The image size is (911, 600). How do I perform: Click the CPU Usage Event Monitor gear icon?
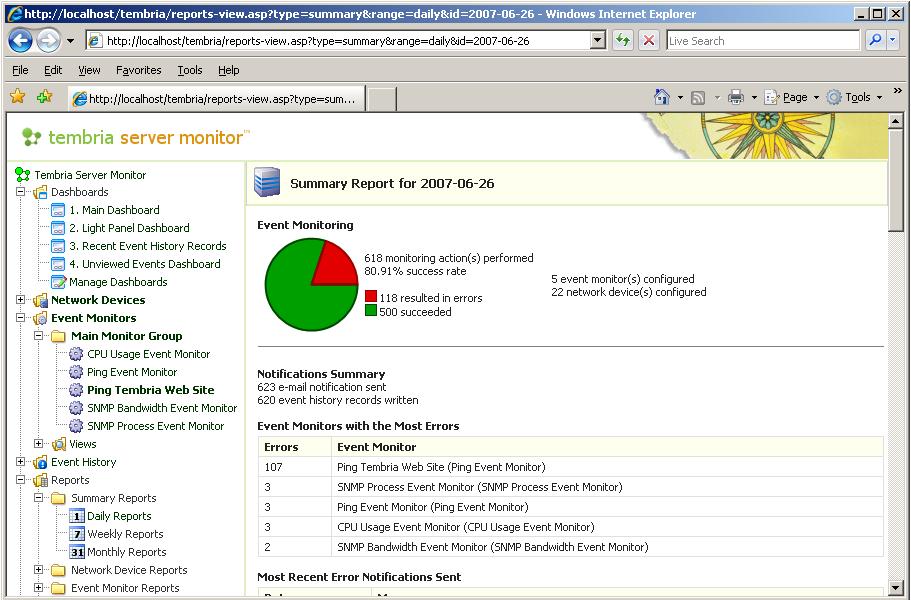(76, 354)
